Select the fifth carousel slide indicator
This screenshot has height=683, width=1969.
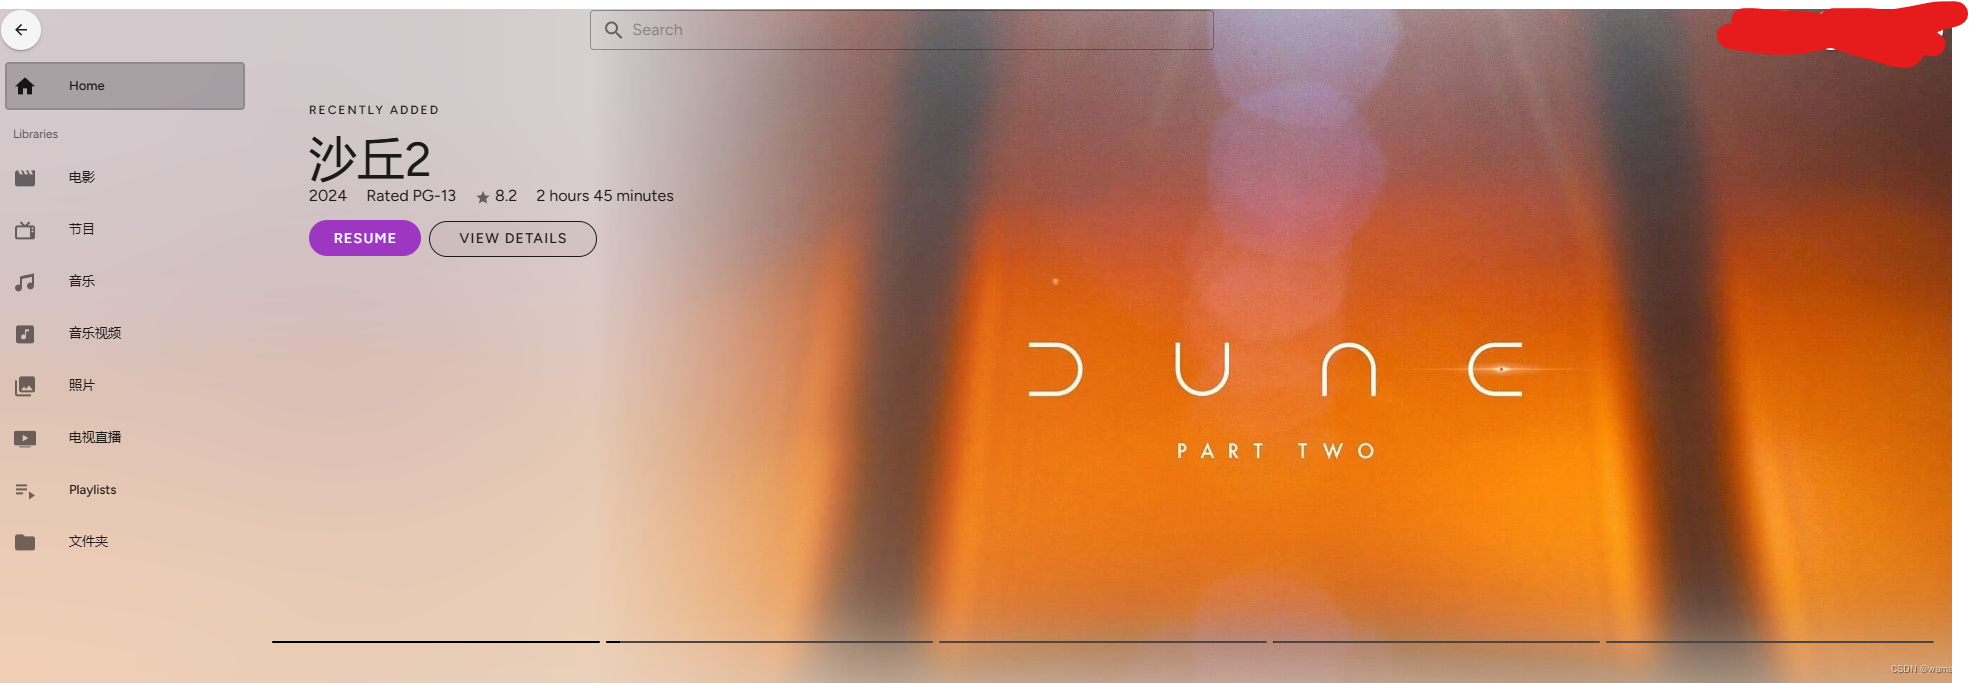click(x=1770, y=642)
